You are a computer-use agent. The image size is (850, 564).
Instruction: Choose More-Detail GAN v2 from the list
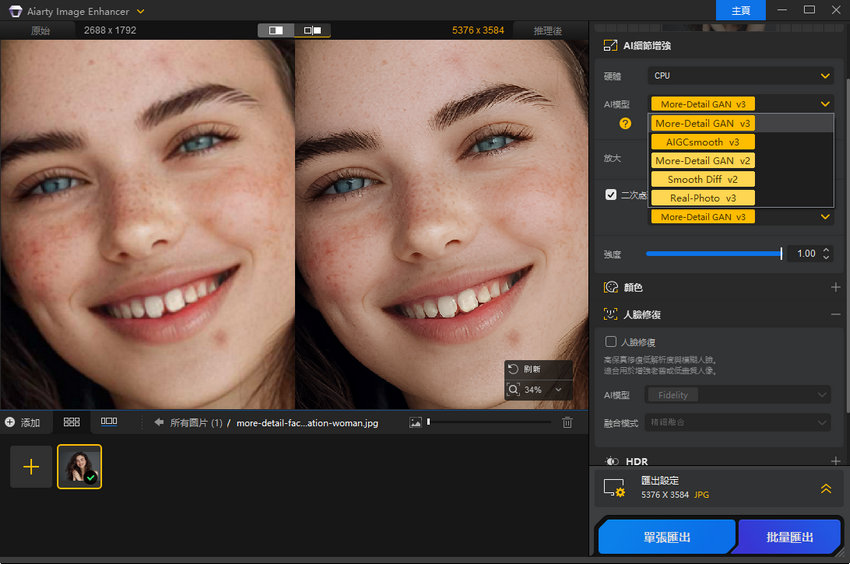703,161
